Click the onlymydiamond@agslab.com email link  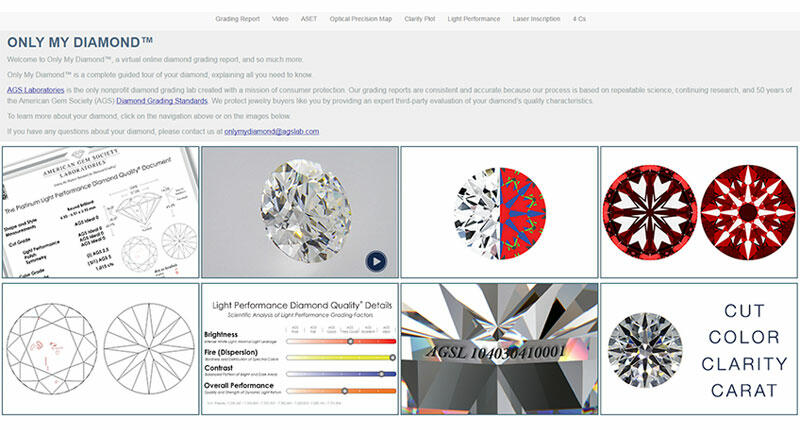[x=271, y=131]
